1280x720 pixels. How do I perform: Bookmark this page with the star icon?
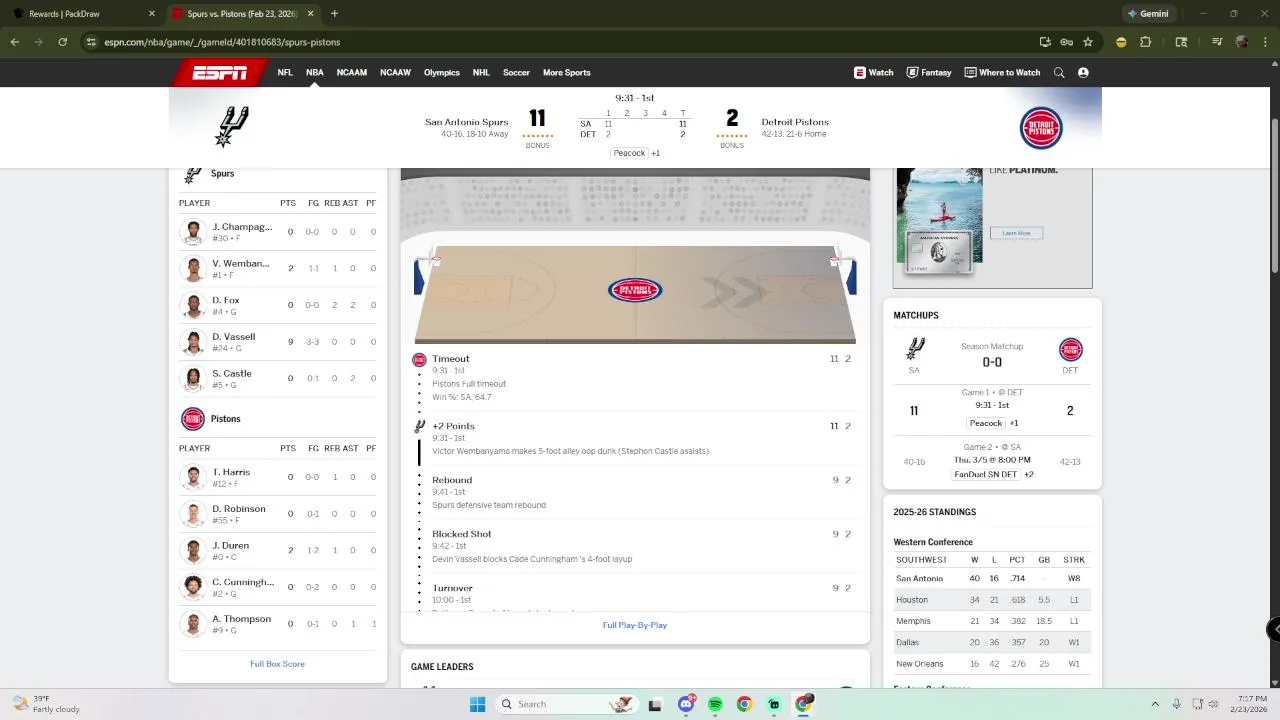point(1088,42)
